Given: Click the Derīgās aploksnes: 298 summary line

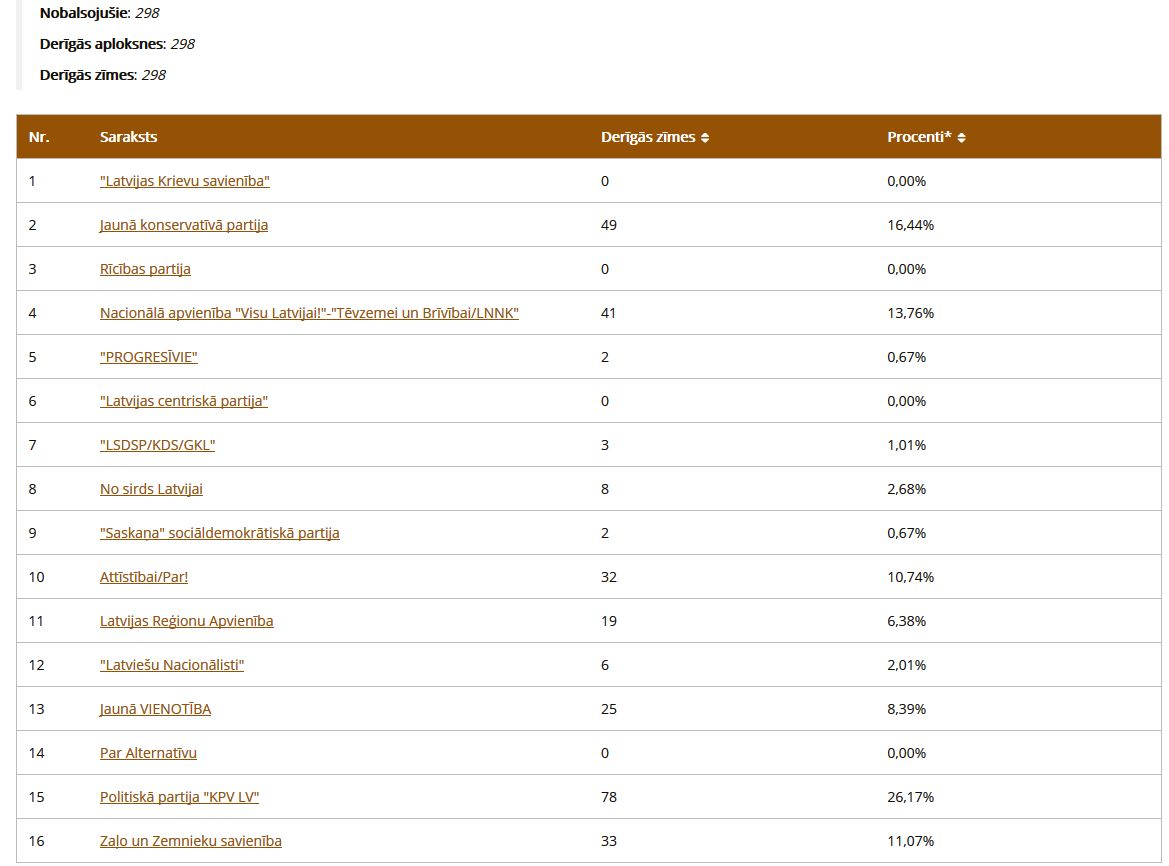Looking at the screenshot, I should (117, 44).
